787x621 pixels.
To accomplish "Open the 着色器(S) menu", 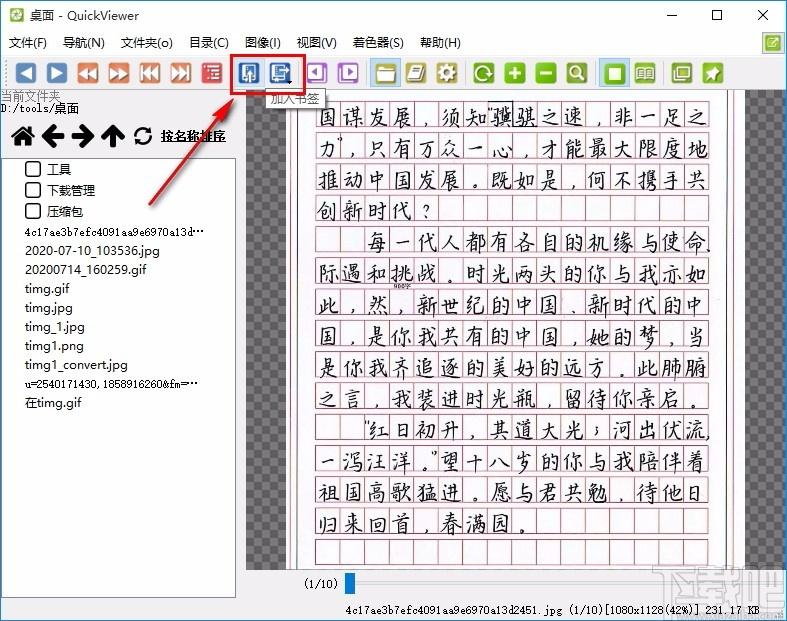I will tap(378, 43).
